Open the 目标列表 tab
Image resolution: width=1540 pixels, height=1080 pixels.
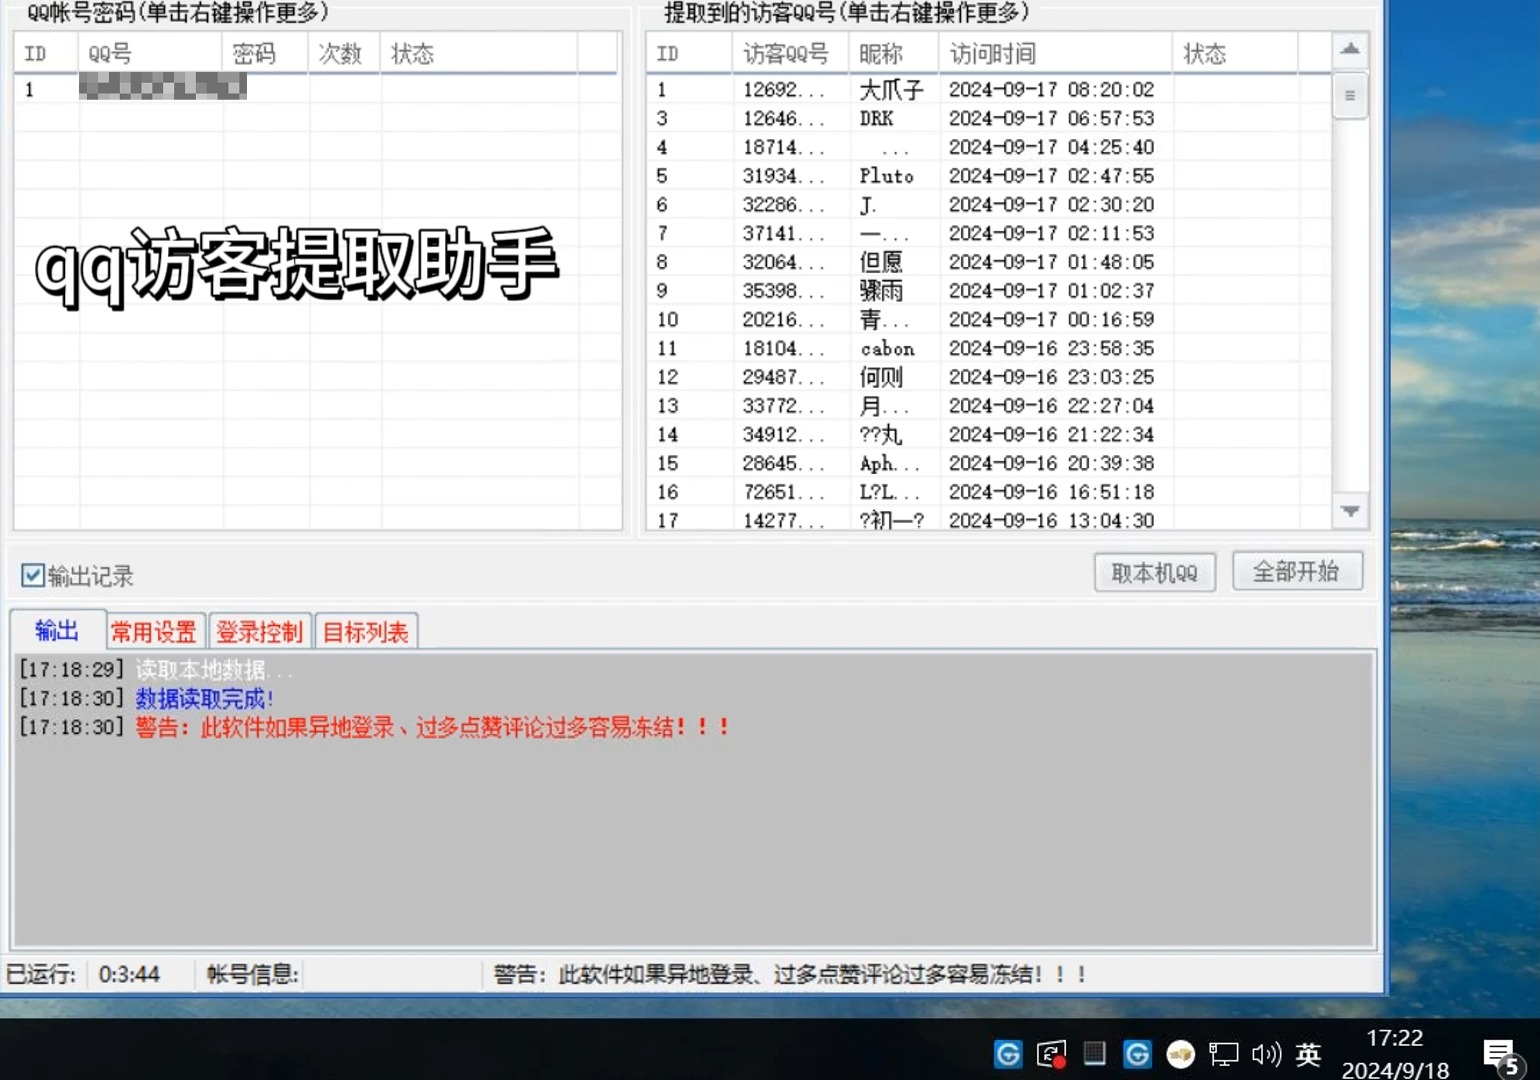click(x=366, y=632)
